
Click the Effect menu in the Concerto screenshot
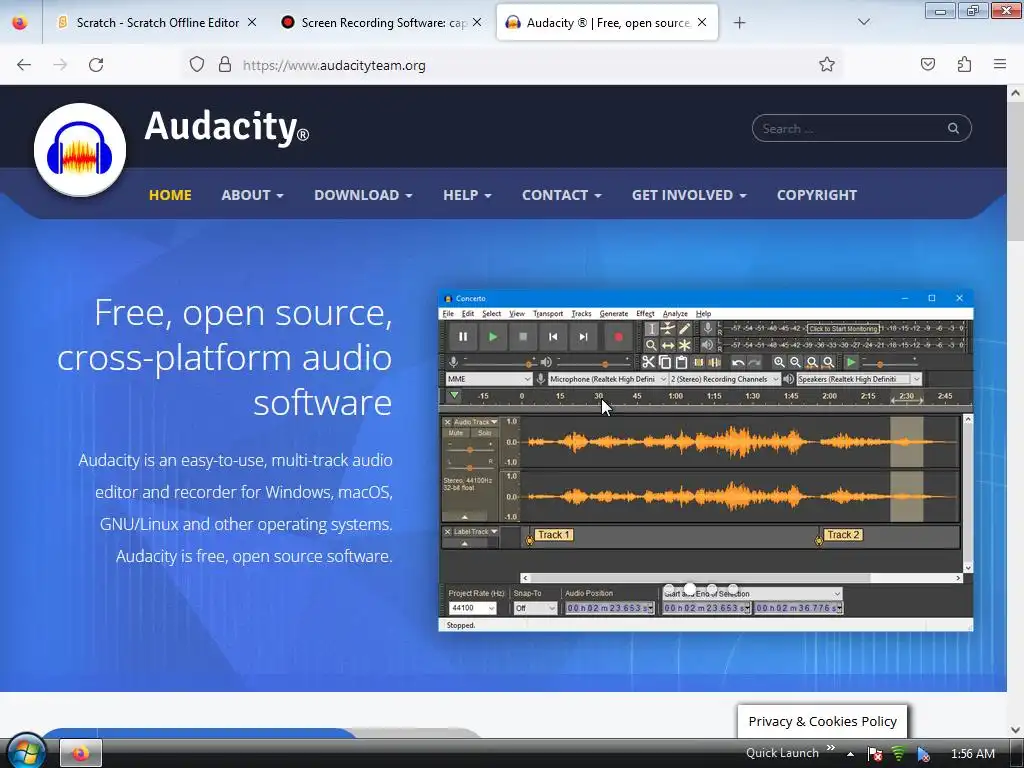coord(645,313)
